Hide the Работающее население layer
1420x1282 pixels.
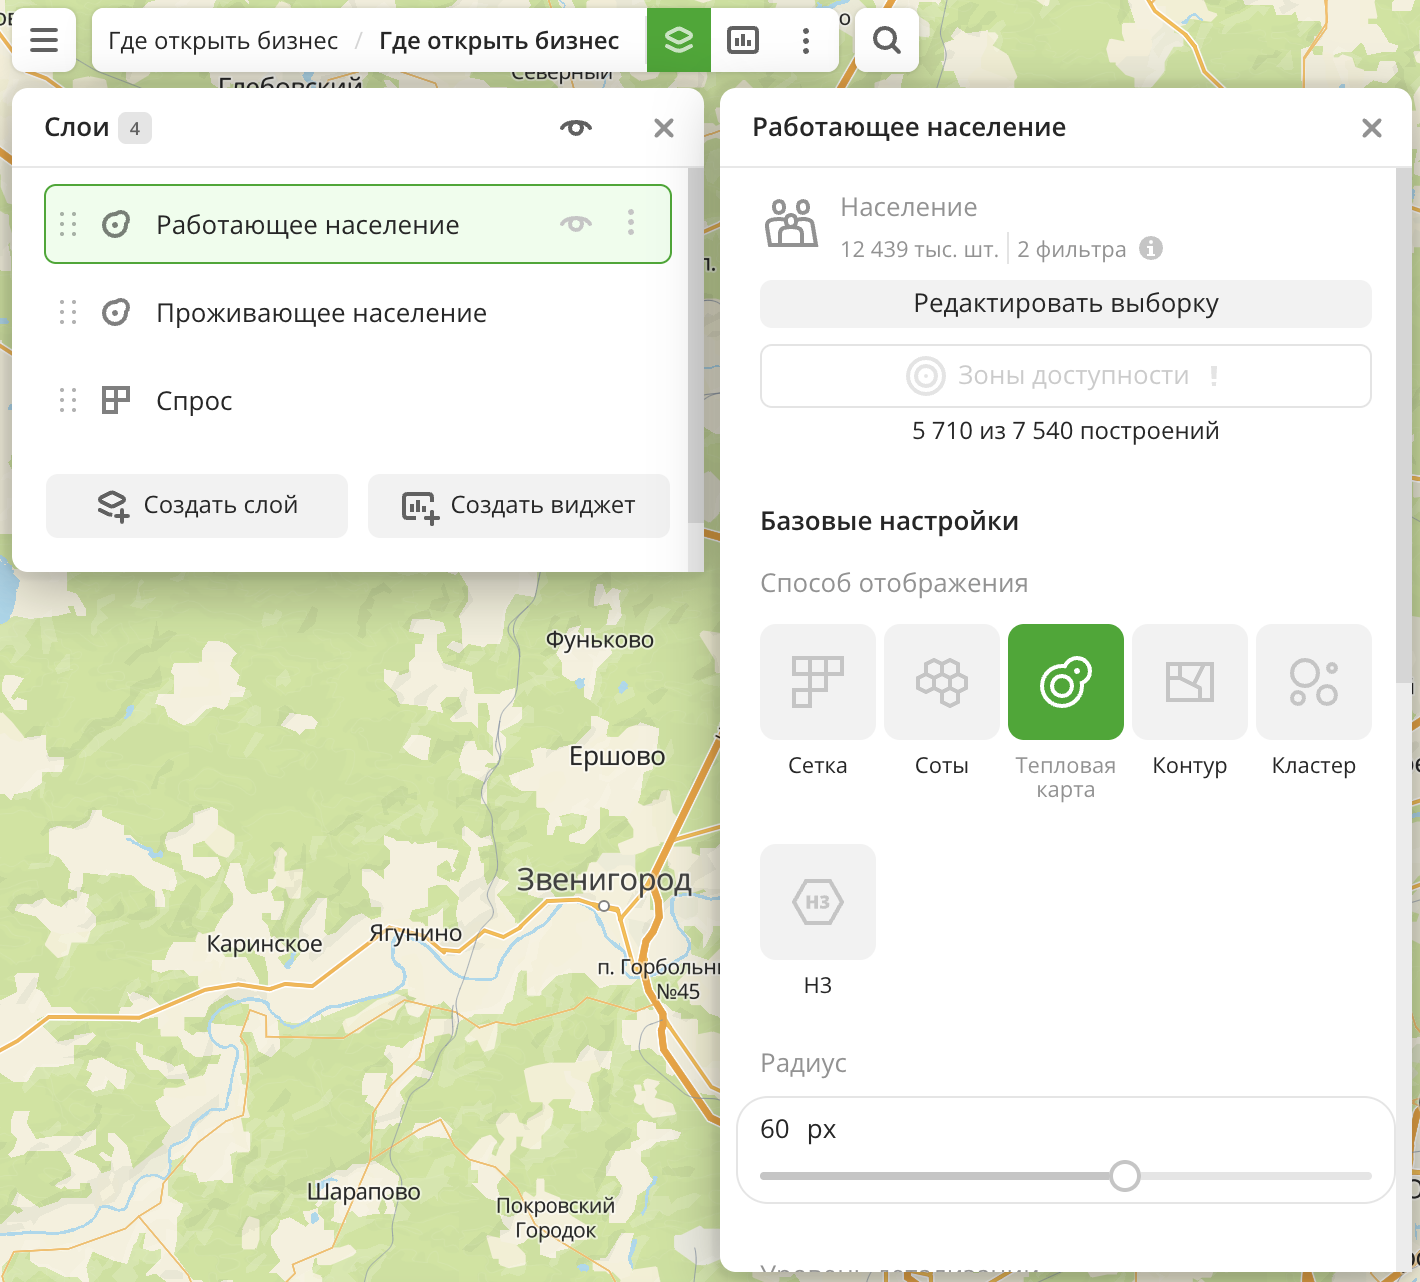click(576, 224)
